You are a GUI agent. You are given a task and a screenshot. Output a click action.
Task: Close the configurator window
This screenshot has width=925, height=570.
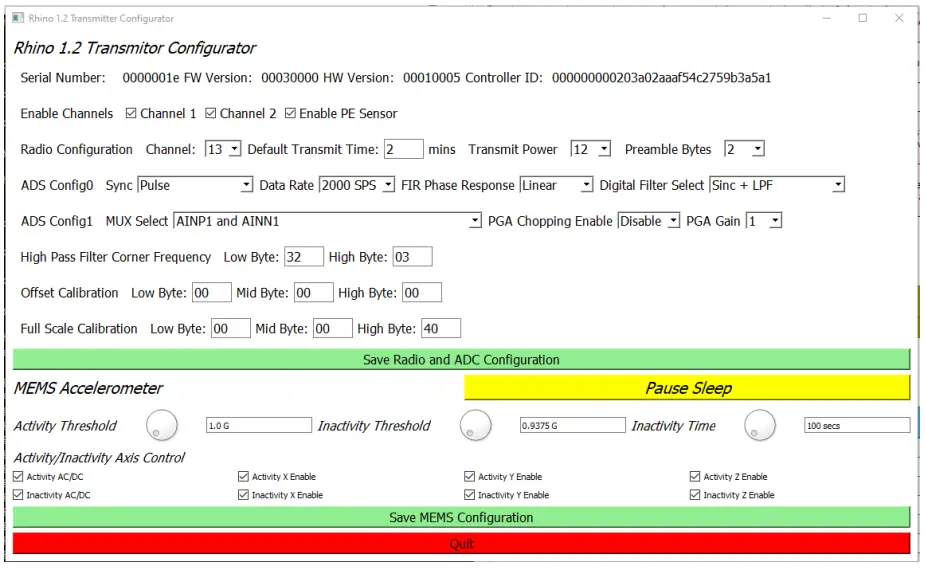point(899,18)
